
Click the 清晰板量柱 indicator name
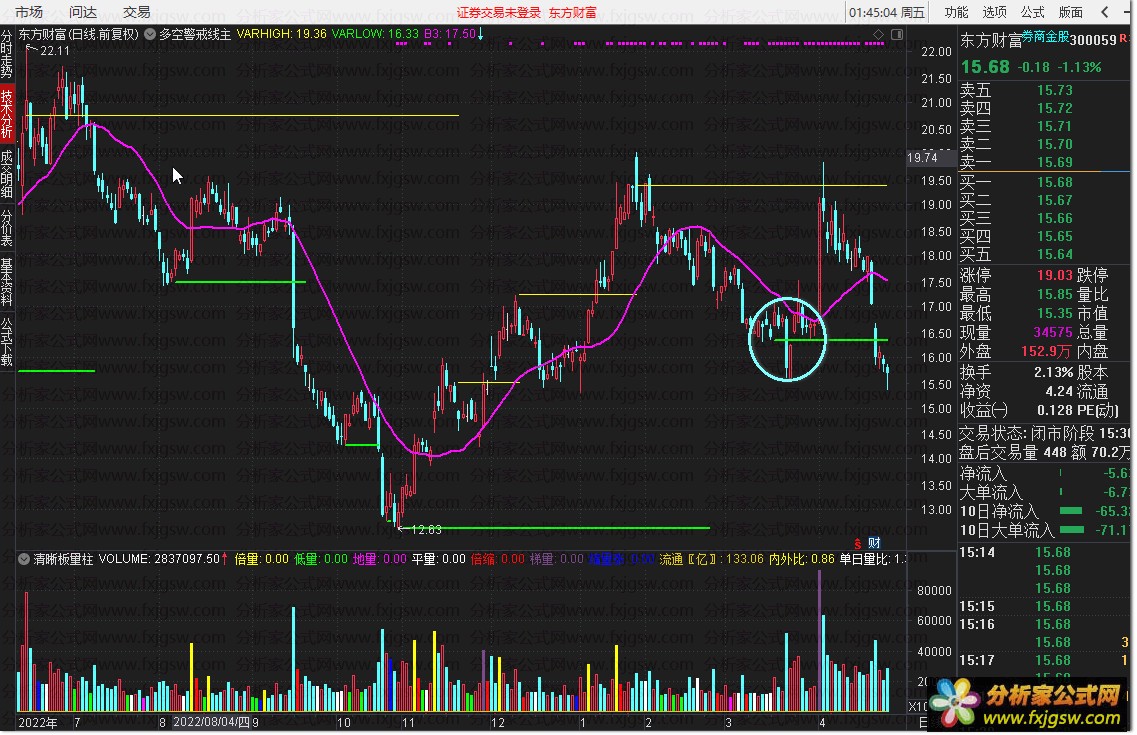click(63, 559)
